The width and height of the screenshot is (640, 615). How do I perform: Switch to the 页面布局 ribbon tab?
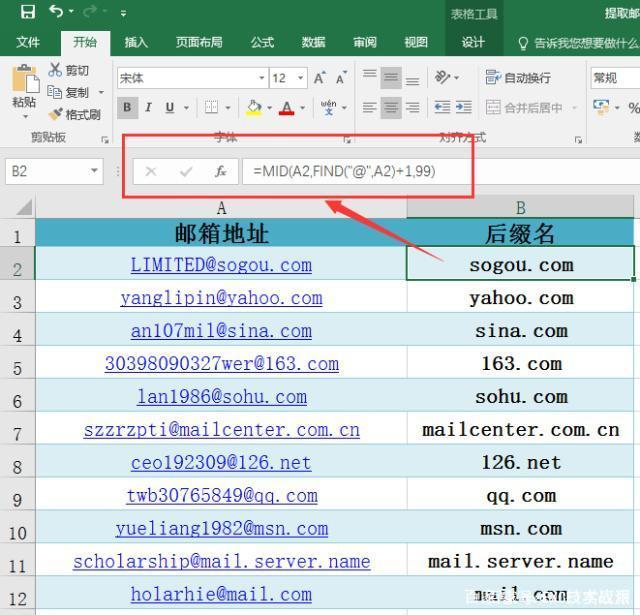[x=199, y=42]
